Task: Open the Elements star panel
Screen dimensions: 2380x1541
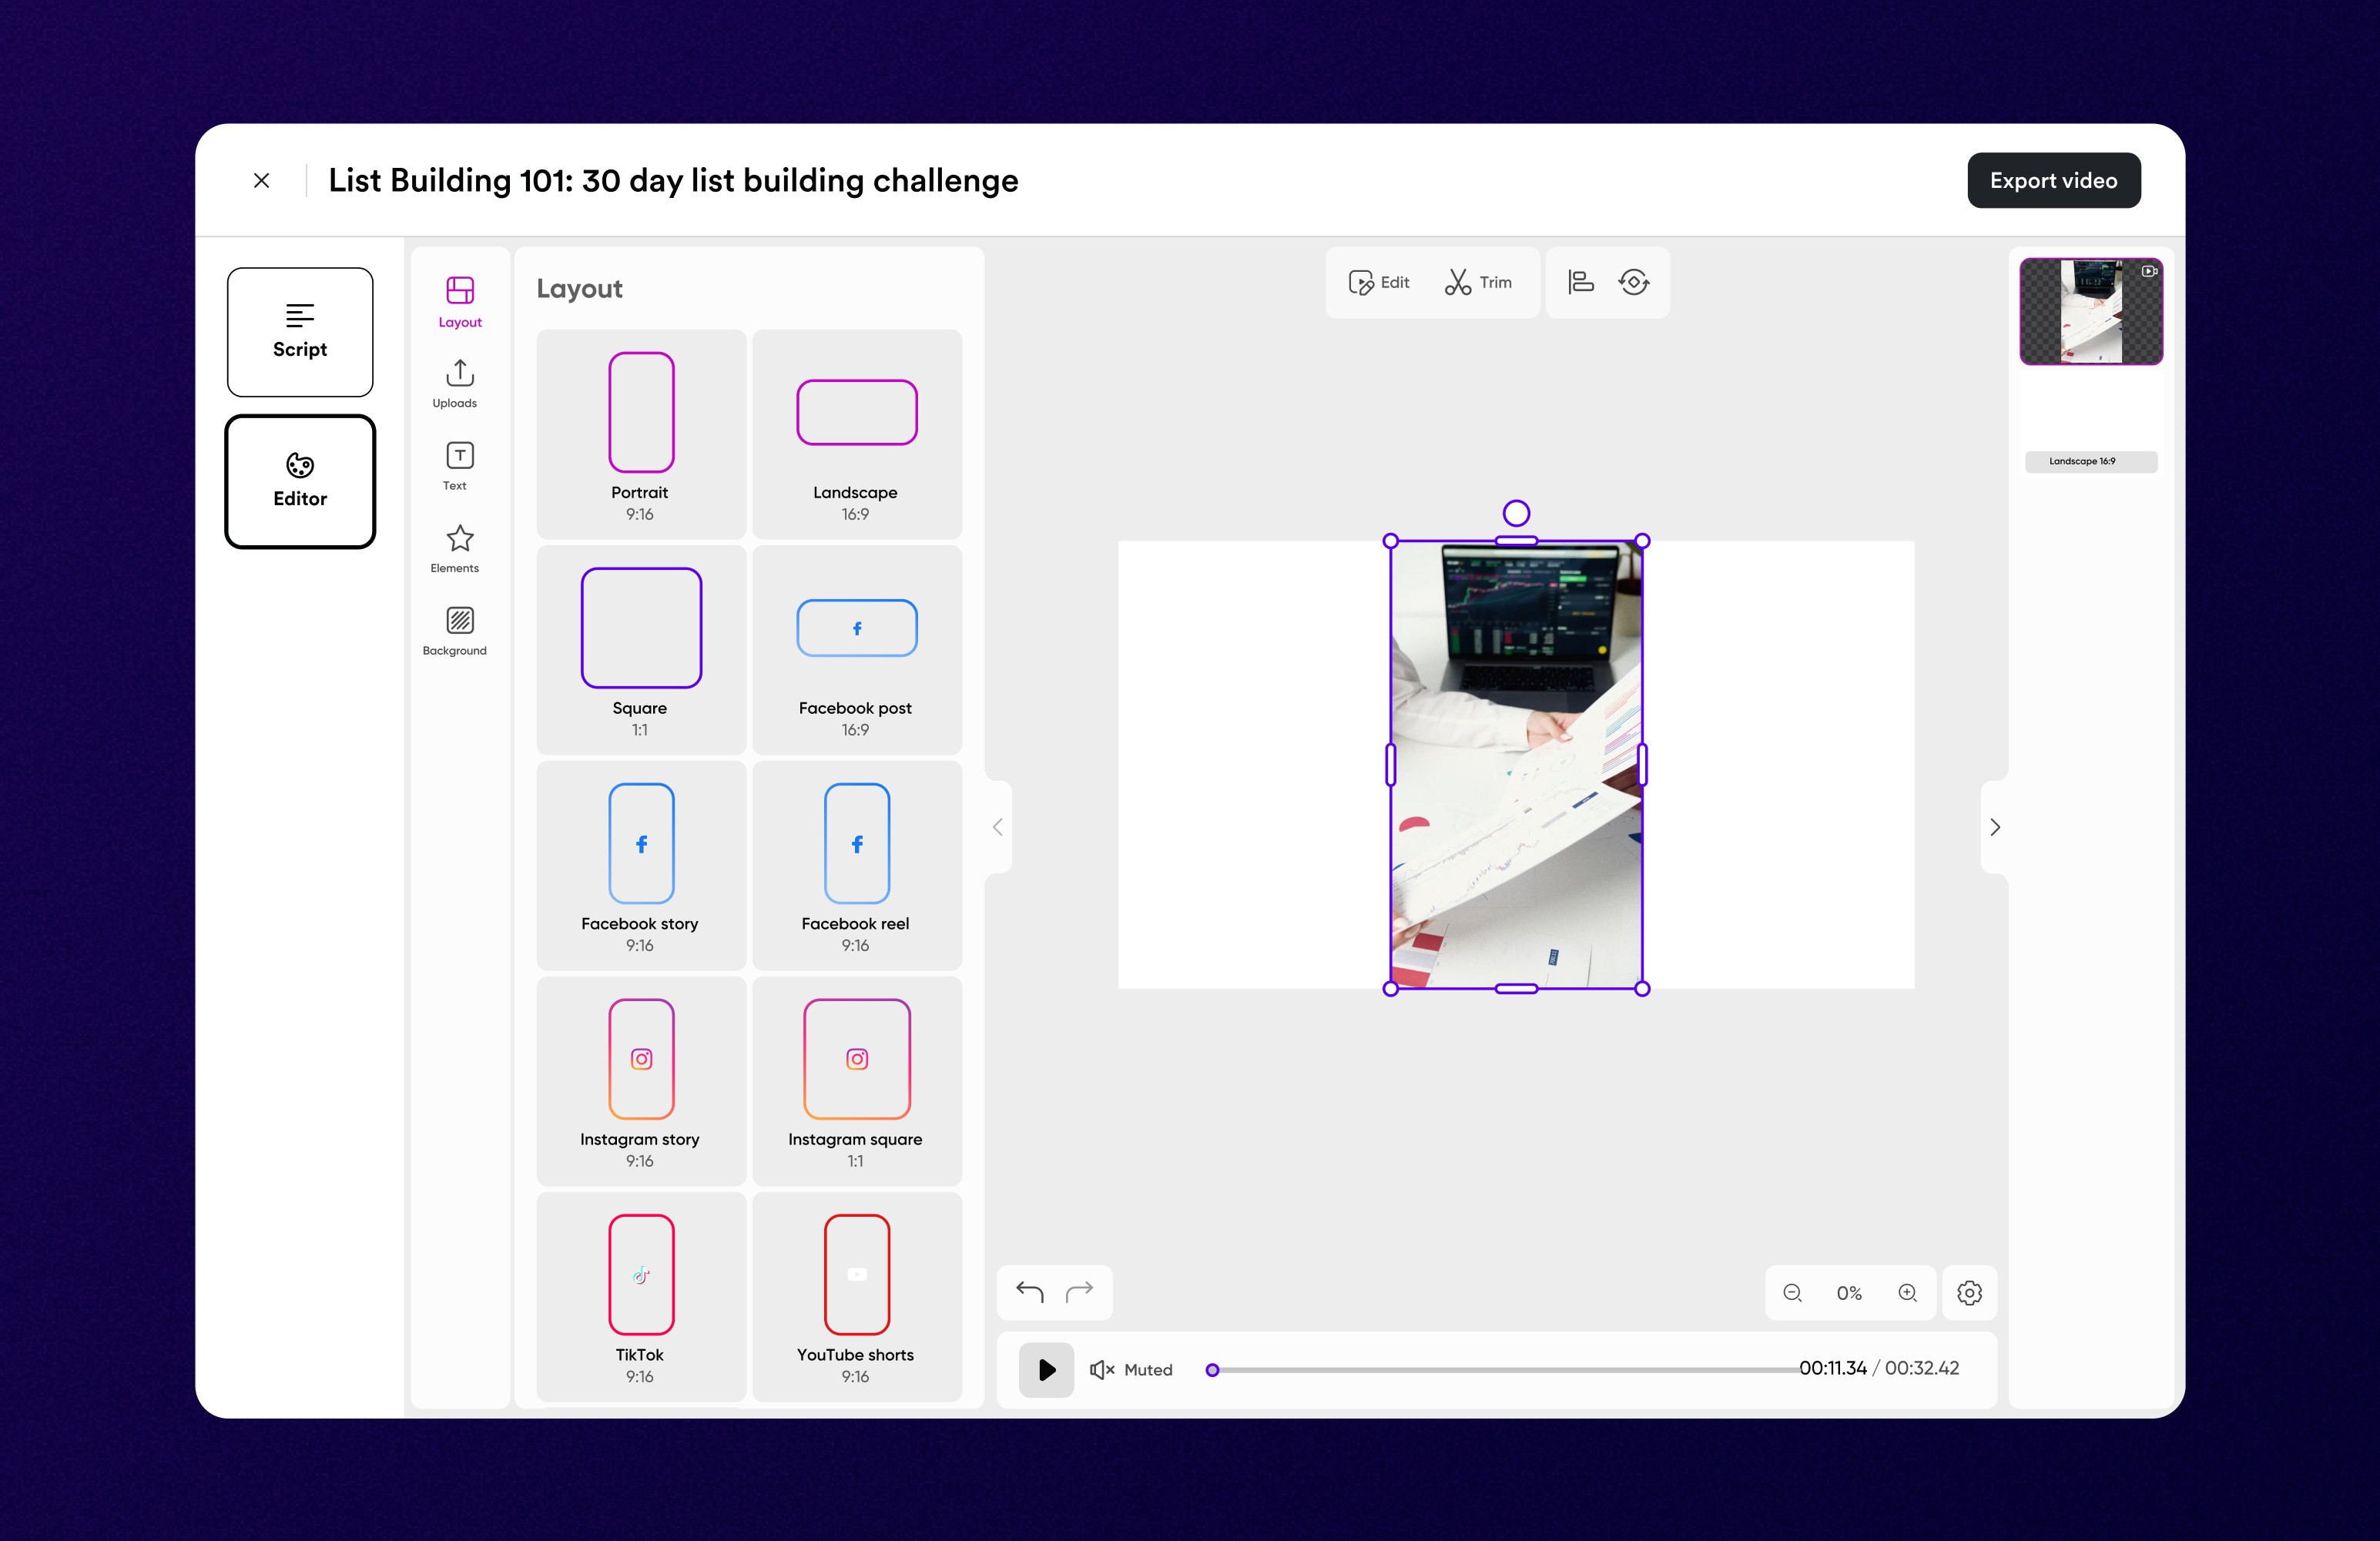Action: click(x=459, y=548)
